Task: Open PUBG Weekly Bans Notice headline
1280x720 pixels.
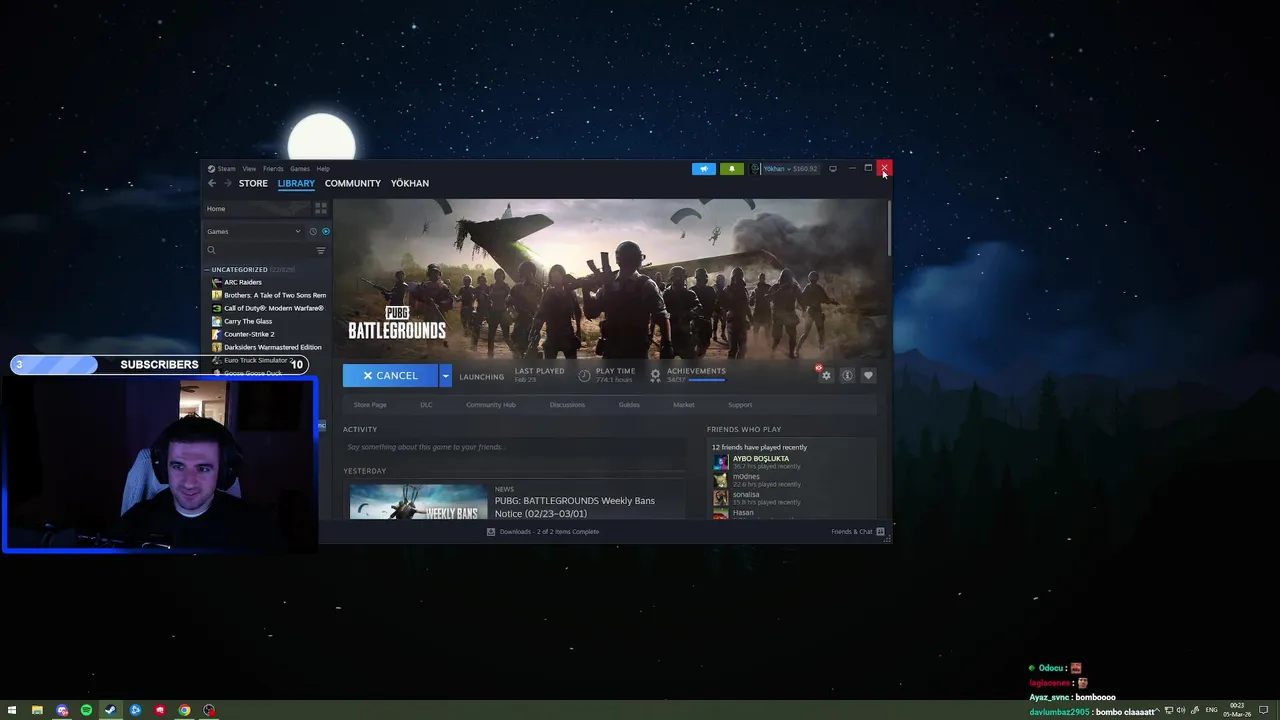Action: pyautogui.click(x=575, y=507)
